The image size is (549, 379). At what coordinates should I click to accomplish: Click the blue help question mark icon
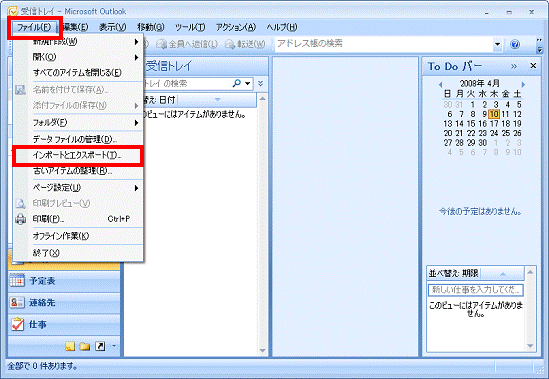click(515, 44)
